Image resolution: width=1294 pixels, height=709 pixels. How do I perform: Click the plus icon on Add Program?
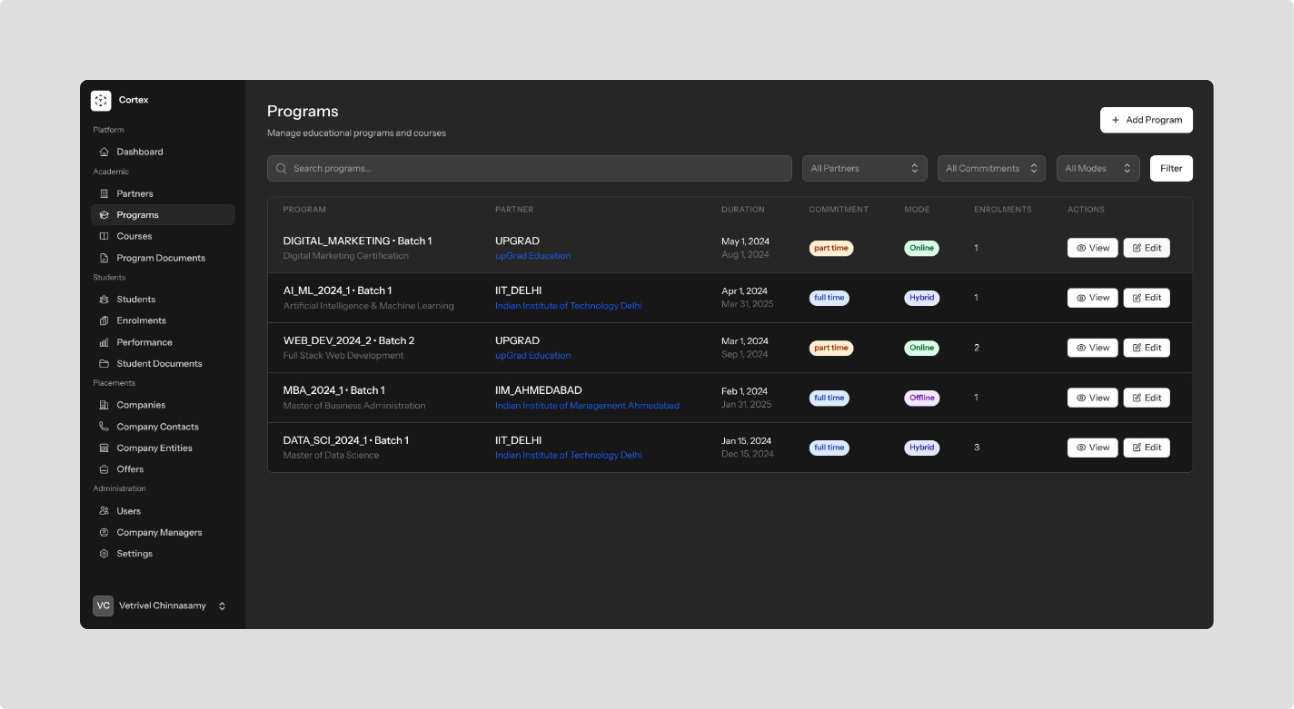point(1116,120)
